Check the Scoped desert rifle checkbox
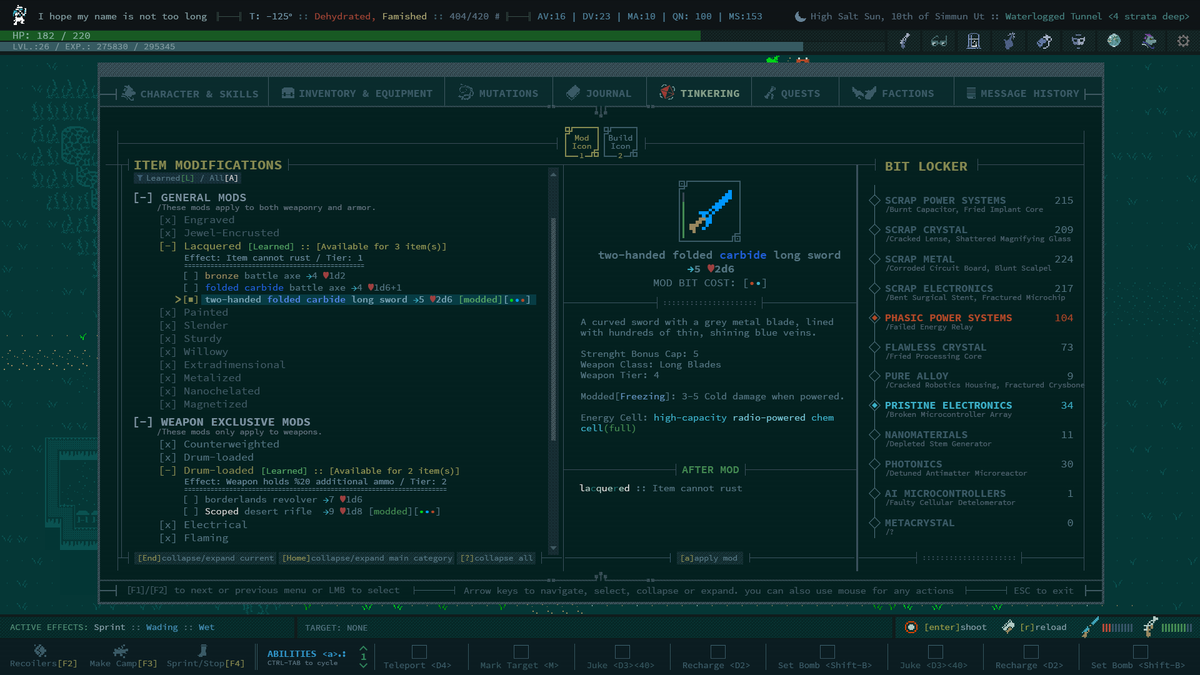Image resolution: width=1200 pixels, height=675 pixels. 191,511
